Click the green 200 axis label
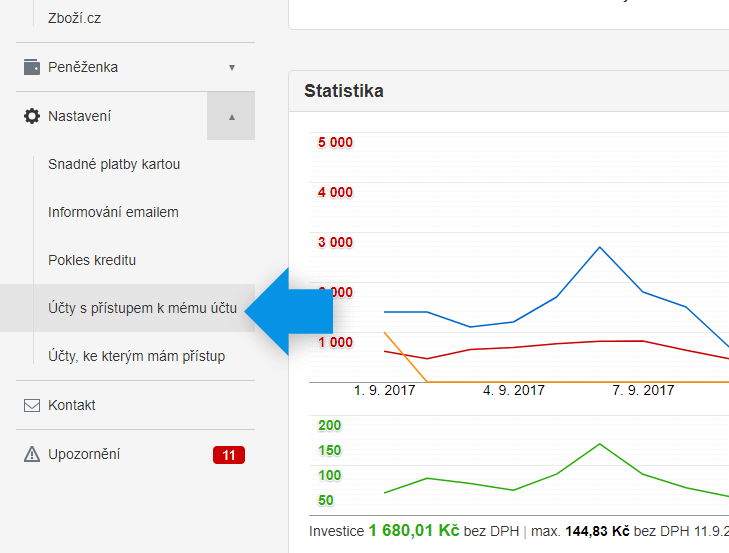The width and height of the screenshot is (729, 553). point(330,425)
